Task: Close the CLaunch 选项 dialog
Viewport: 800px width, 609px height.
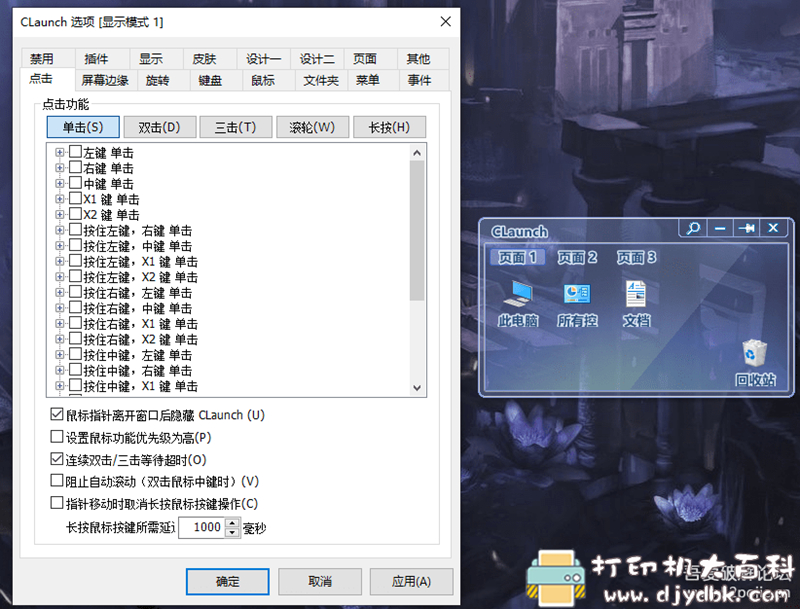Action: (x=445, y=21)
